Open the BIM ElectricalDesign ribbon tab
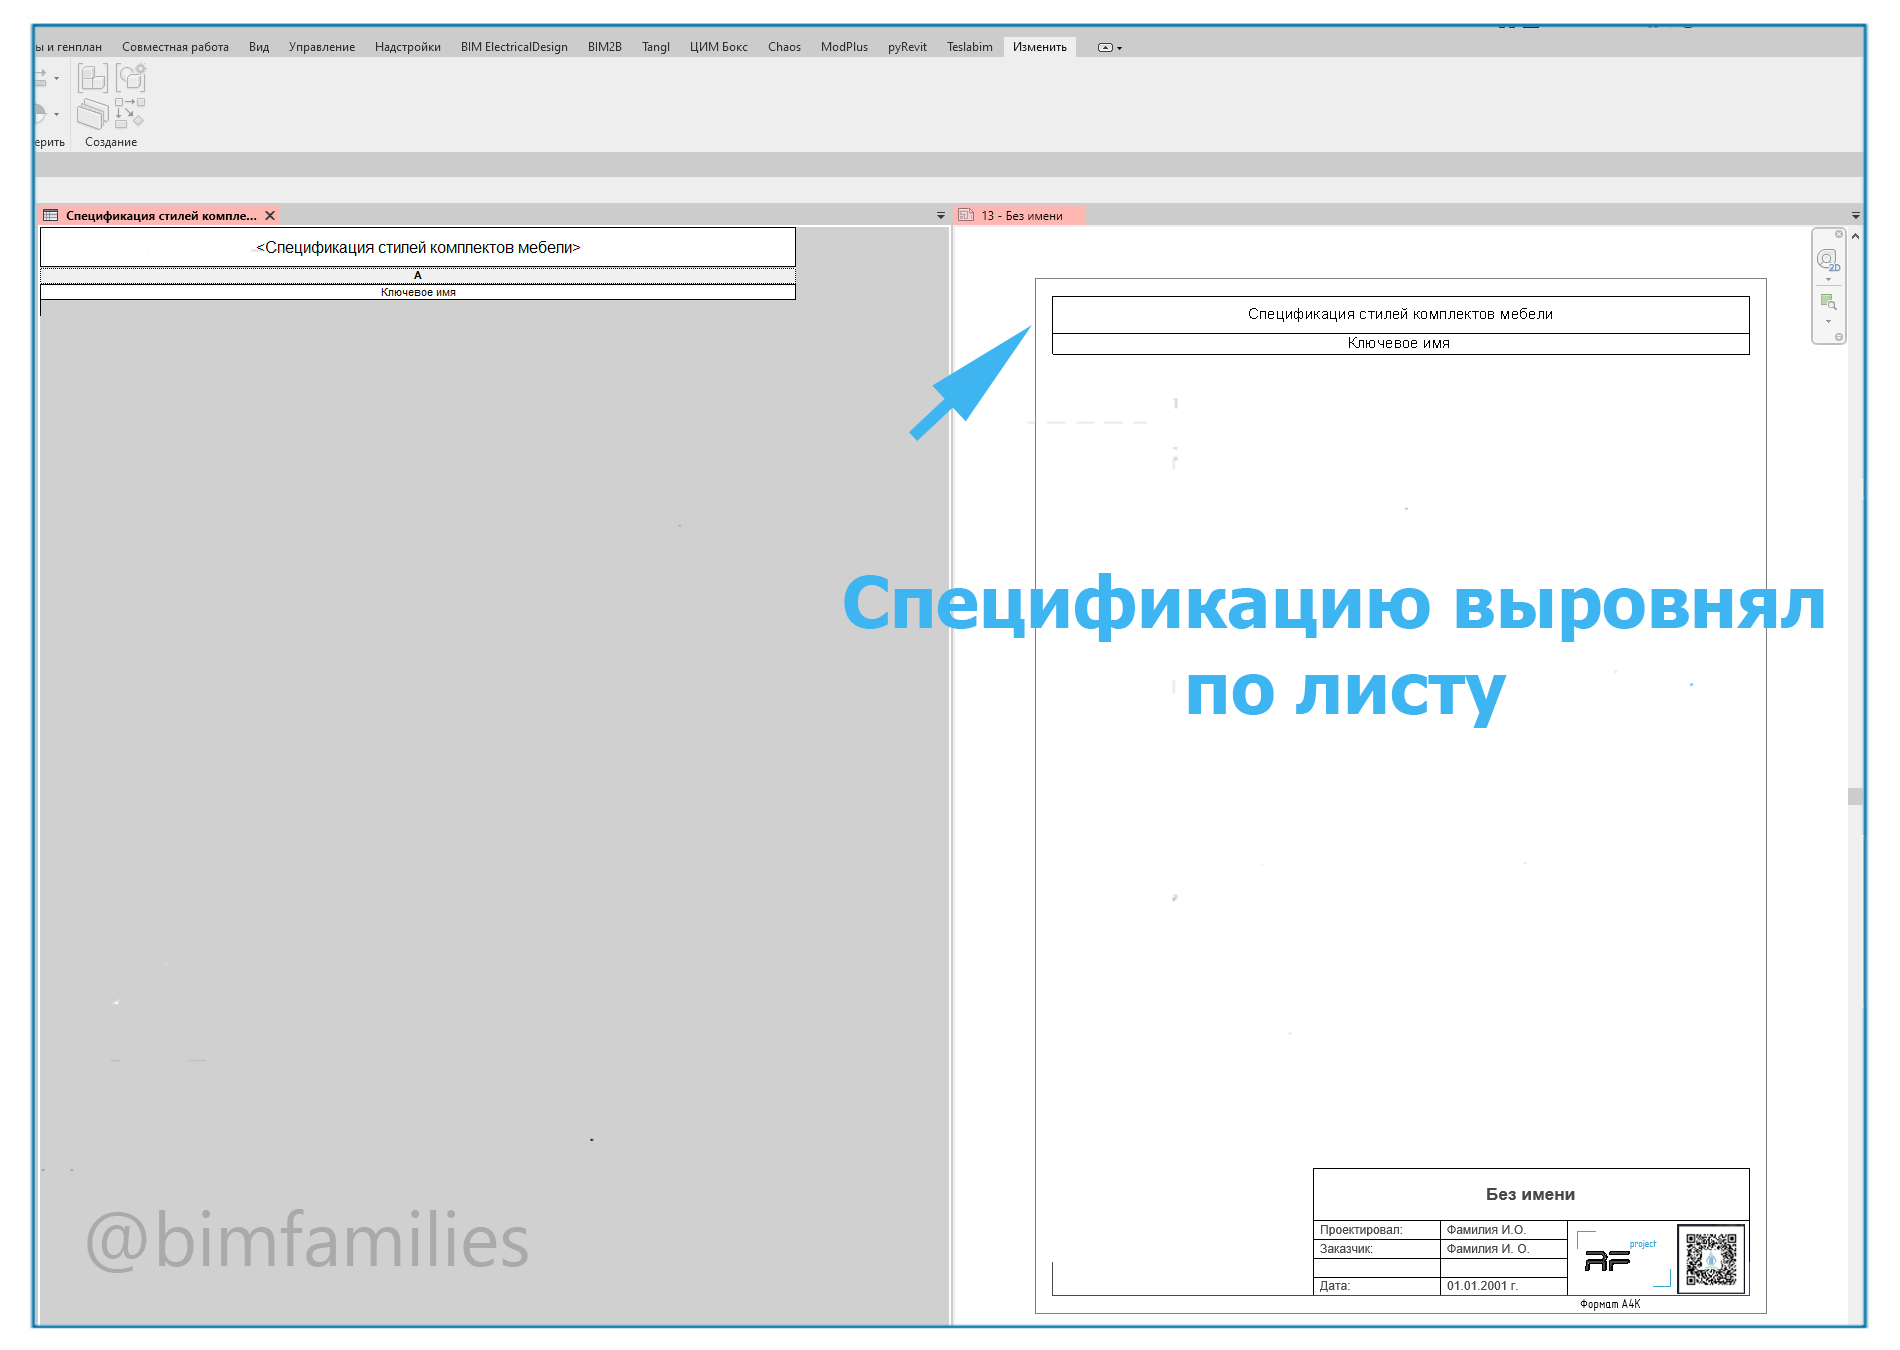1900x1350 pixels. coord(514,47)
